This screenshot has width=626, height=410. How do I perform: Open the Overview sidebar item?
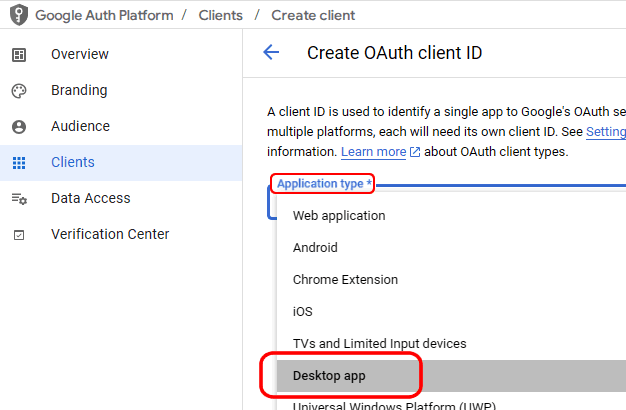[121, 54]
